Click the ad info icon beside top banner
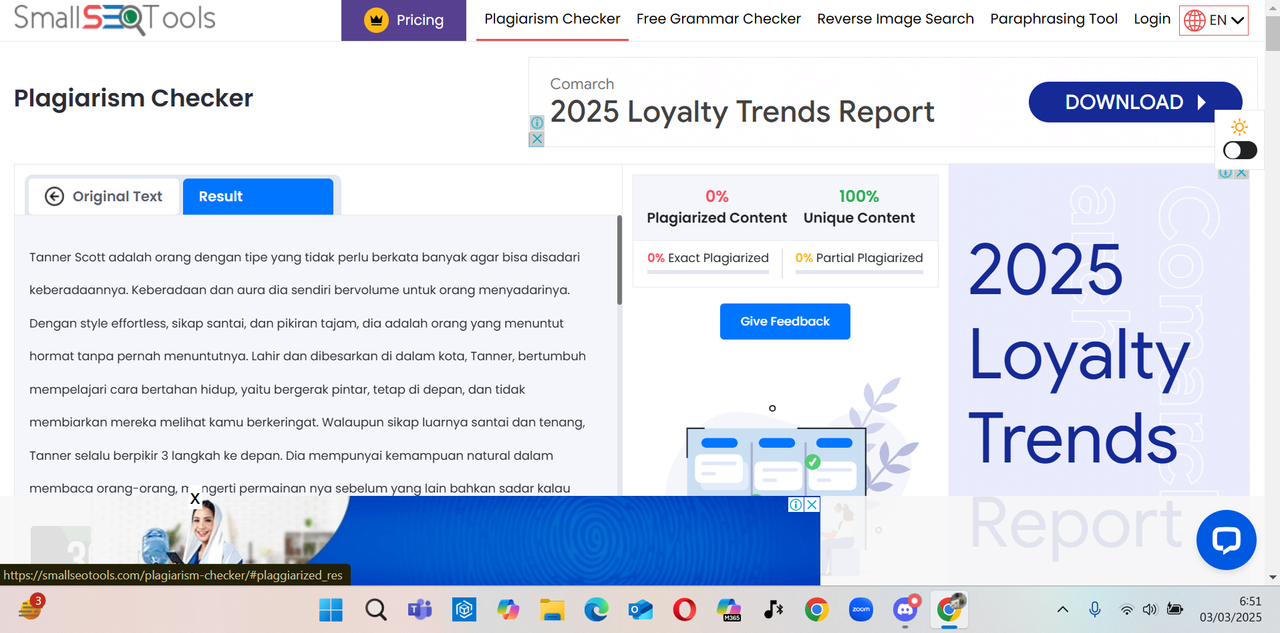1280x633 pixels. (x=536, y=123)
